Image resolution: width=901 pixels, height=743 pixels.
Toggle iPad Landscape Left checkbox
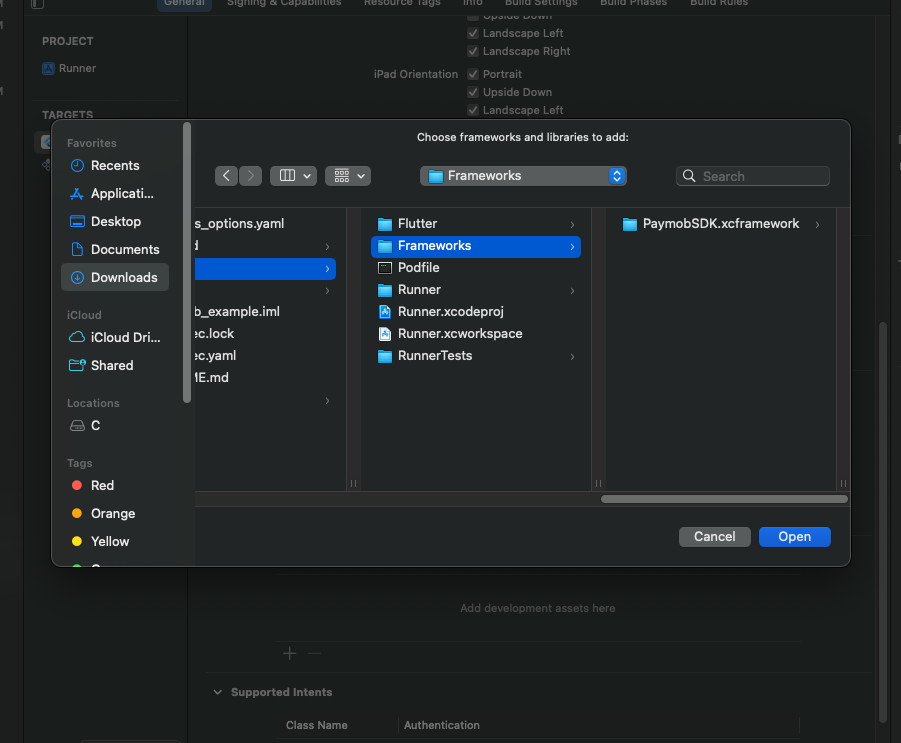473,110
